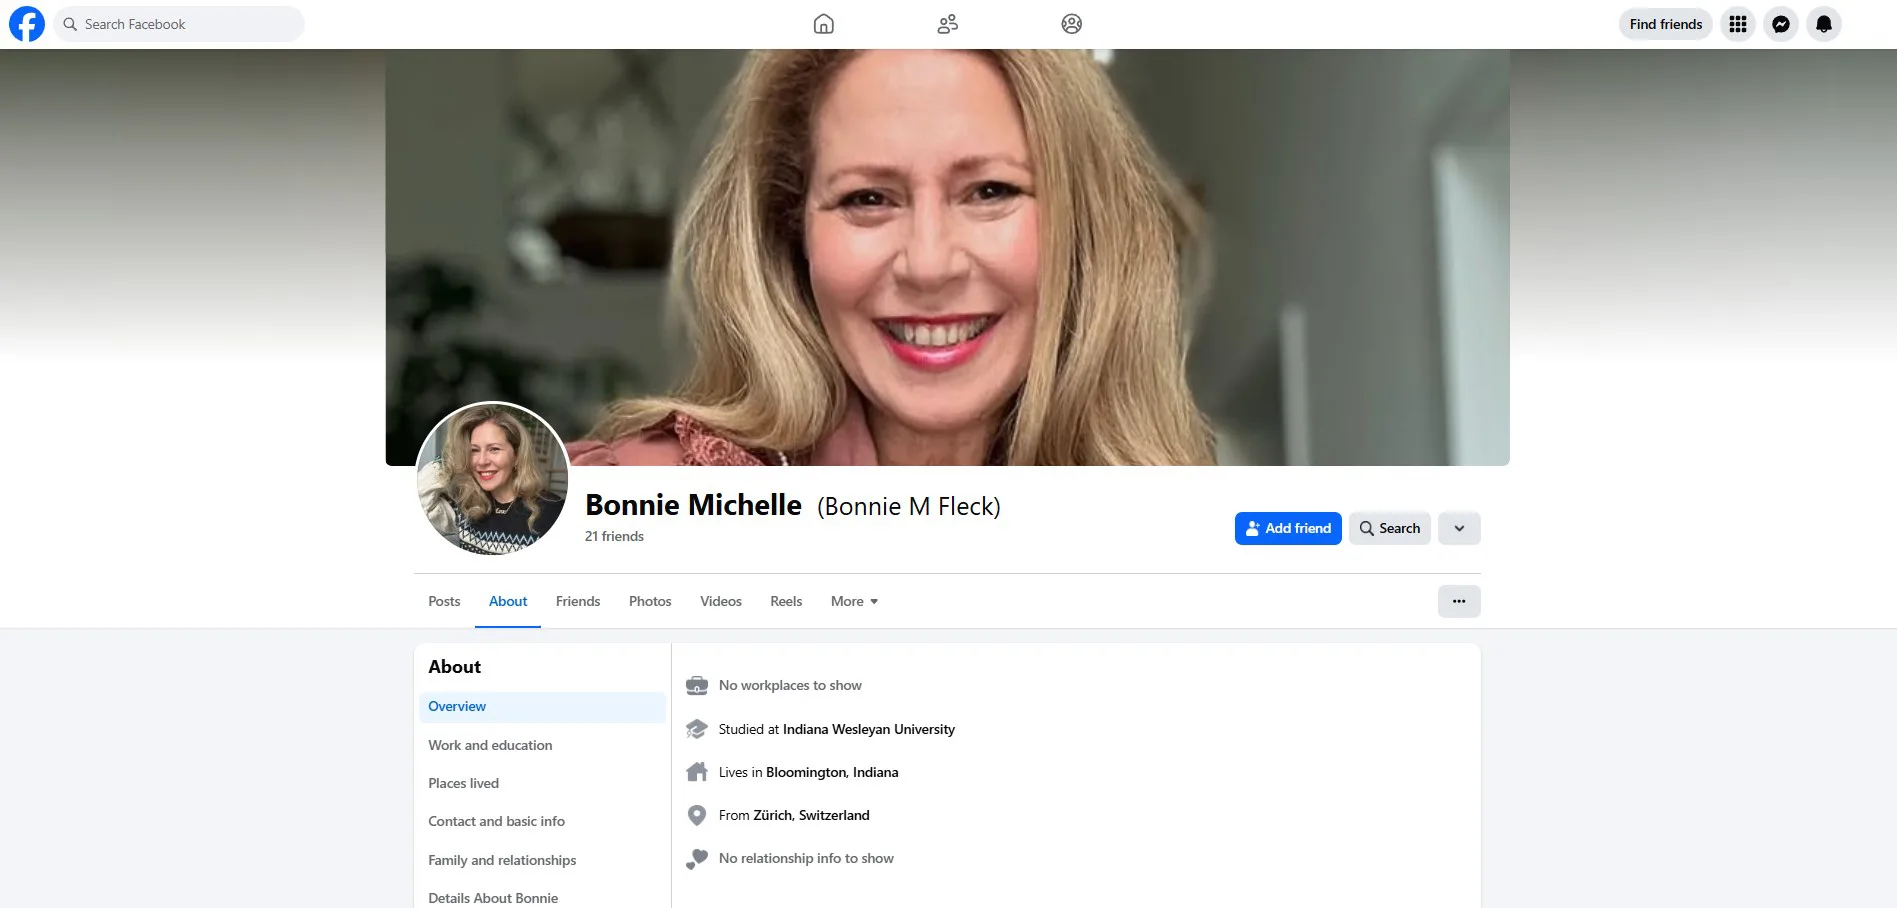Expand the chevron menu beside Search
This screenshot has height=908, width=1897.
tap(1459, 528)
